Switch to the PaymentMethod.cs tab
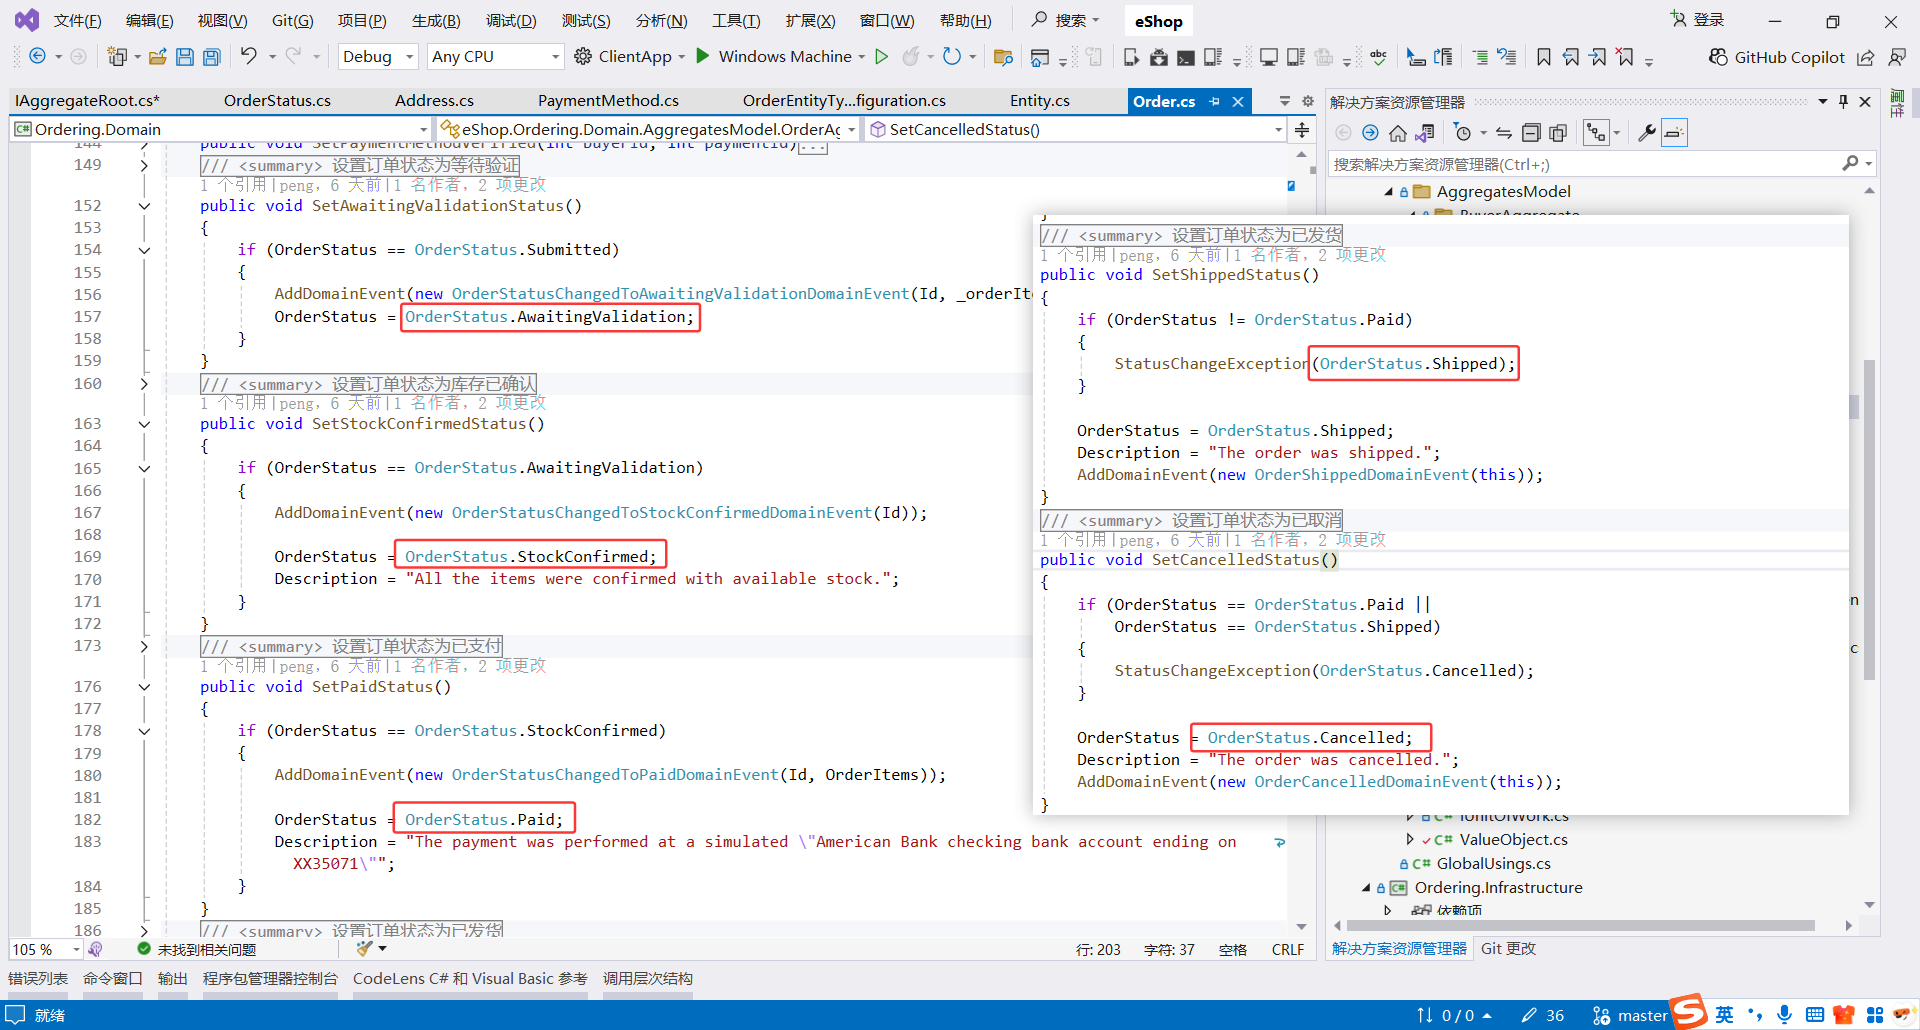The image size is (1920, 1030). [x=608, y=101]
